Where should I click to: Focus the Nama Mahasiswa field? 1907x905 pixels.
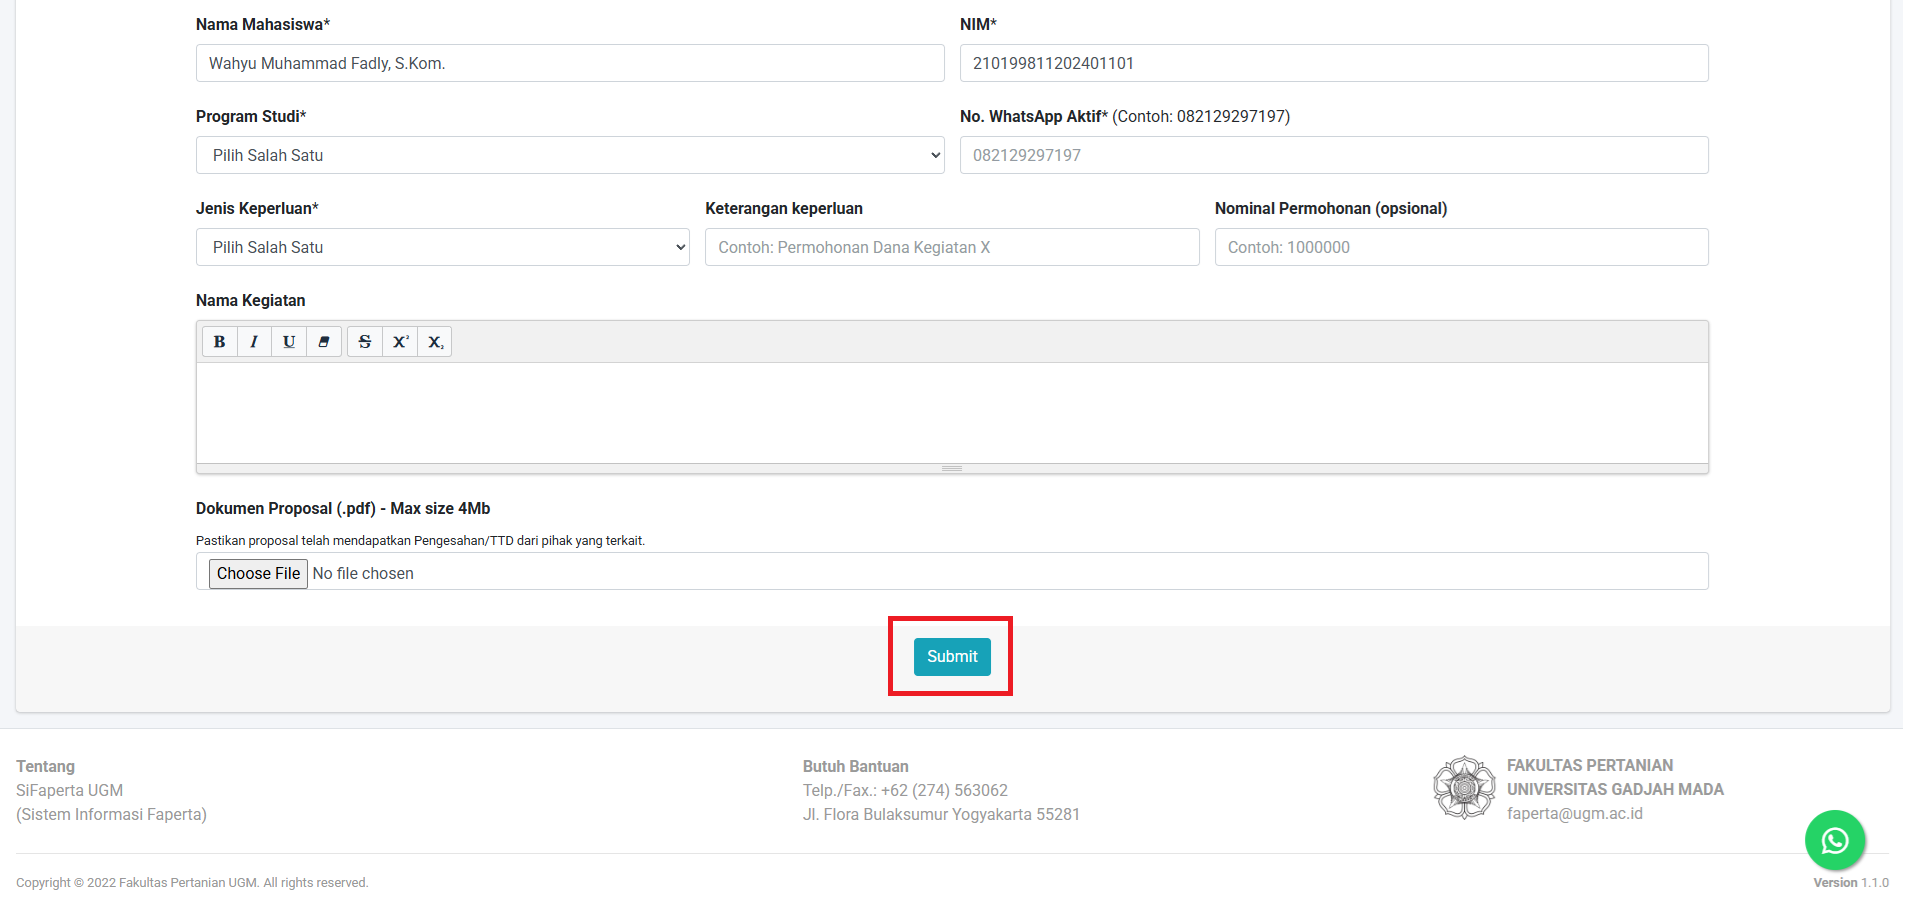[570, 63]
